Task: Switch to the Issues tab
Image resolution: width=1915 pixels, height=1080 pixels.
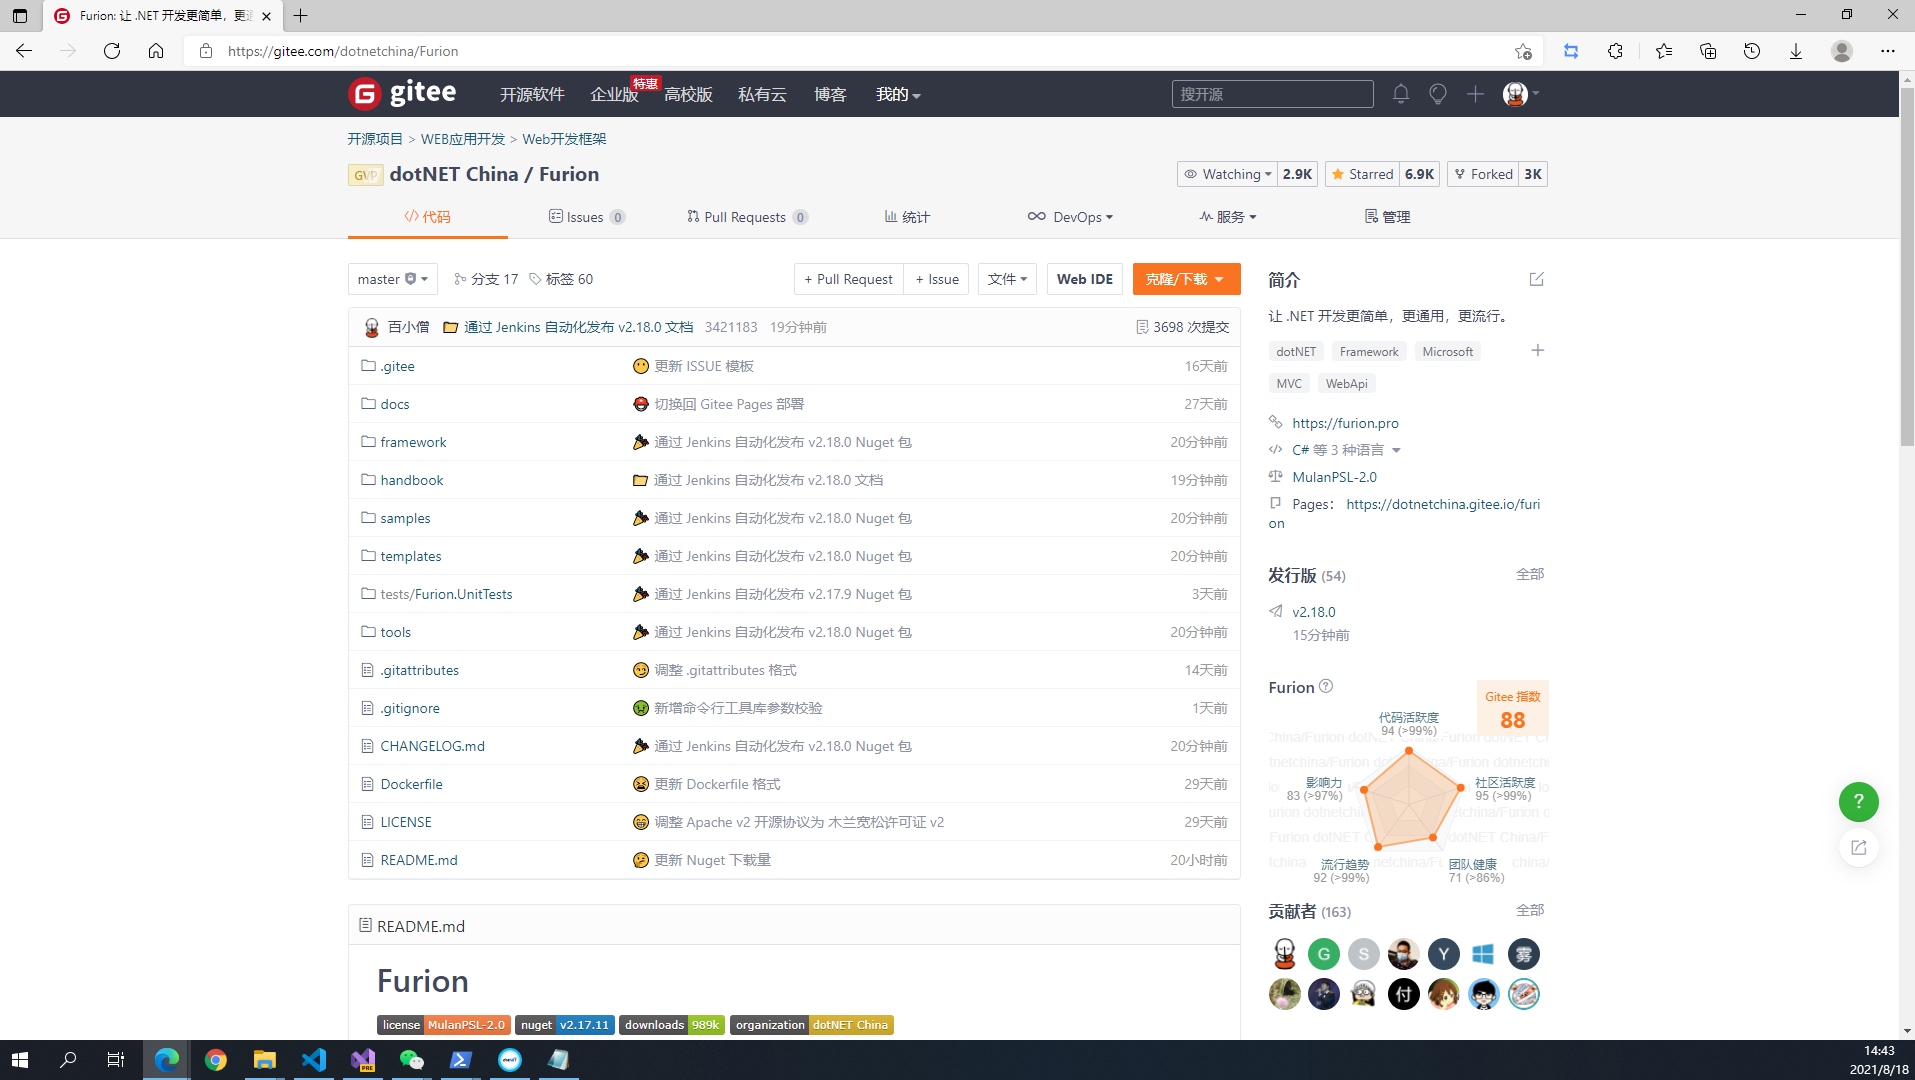Action: click(587, 217)
